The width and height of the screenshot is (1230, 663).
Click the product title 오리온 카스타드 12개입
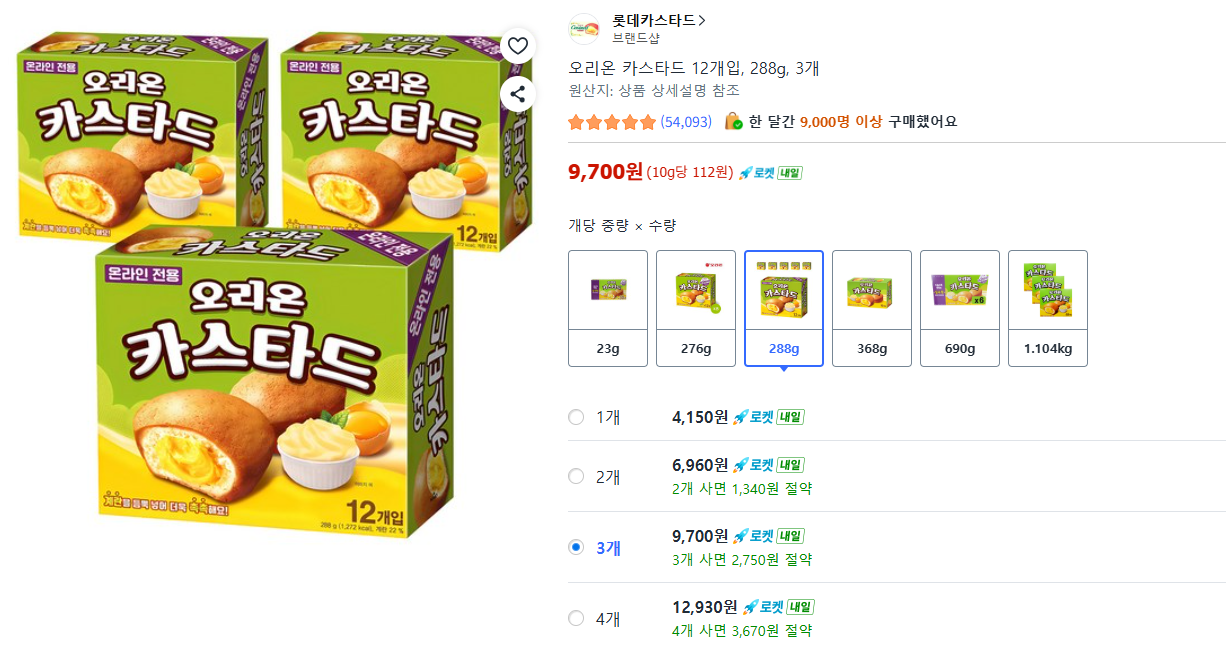click(x=693, y=68)
